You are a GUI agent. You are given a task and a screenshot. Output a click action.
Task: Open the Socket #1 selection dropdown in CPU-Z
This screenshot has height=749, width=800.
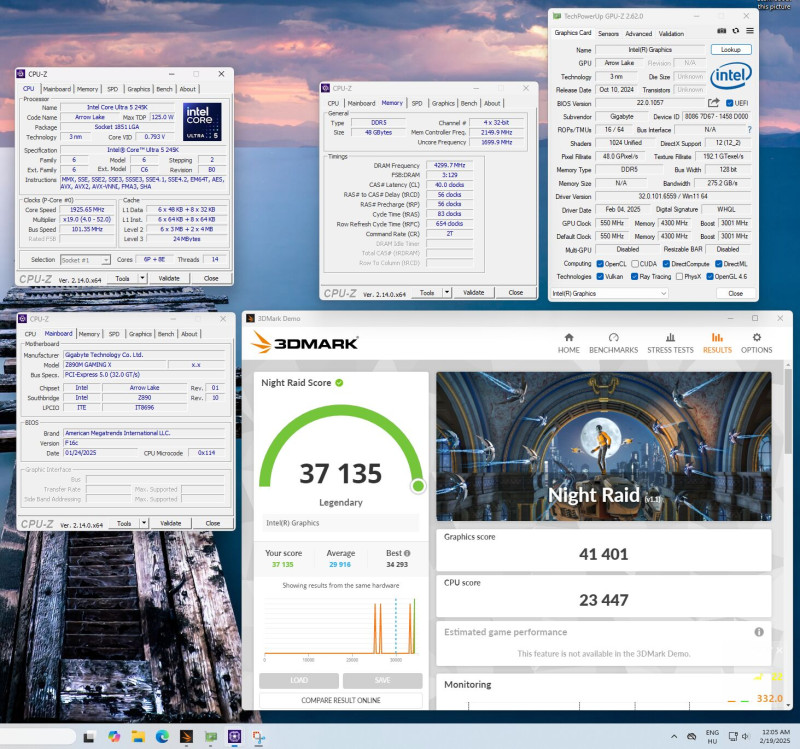[x=85, y=260]
